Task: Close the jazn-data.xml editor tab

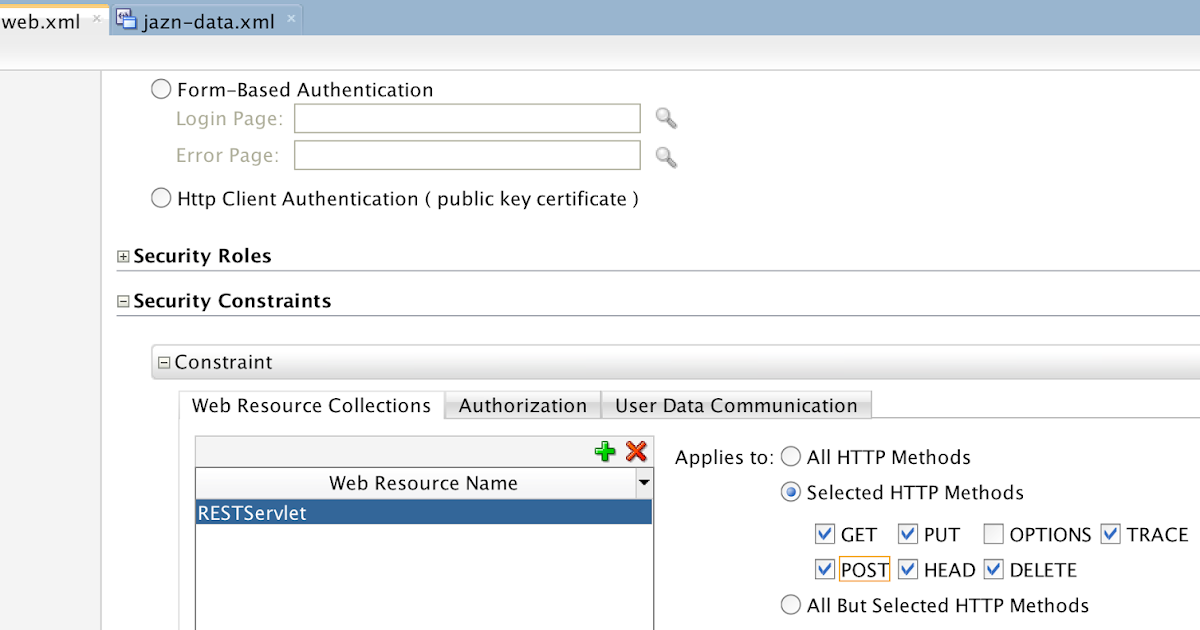Action: [290, 18]
